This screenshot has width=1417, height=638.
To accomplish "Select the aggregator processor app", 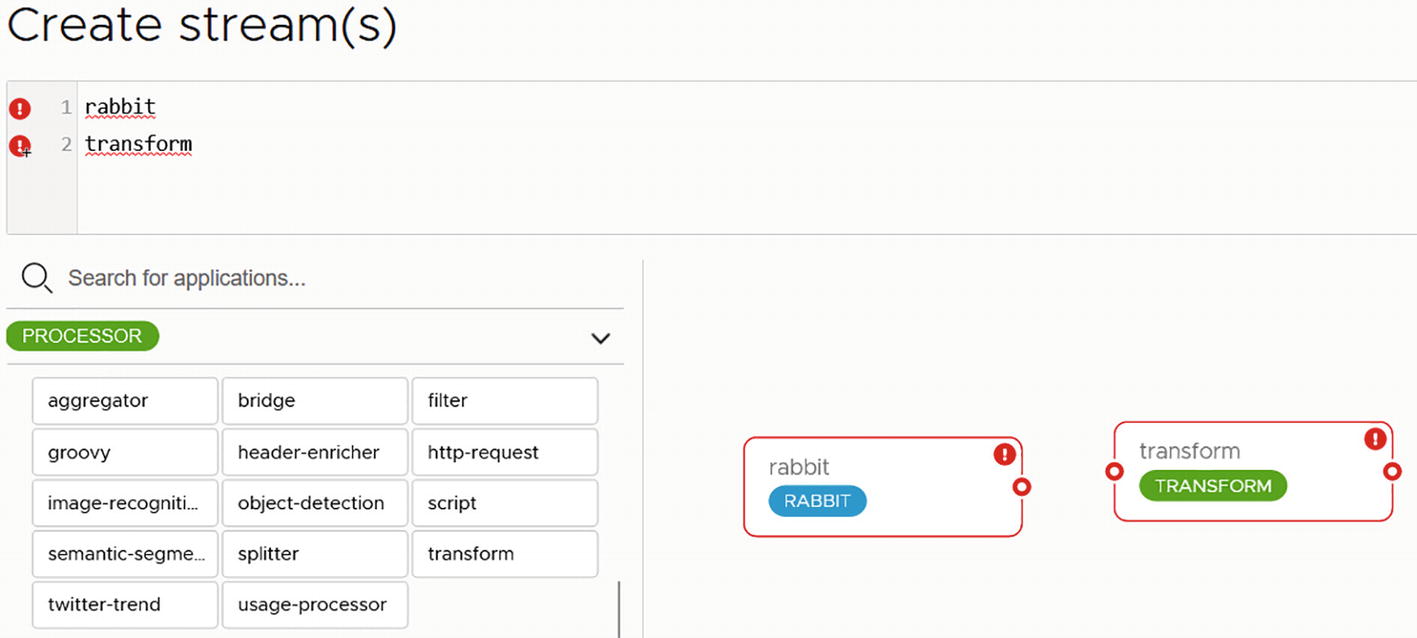I will [x=125, y=401].
